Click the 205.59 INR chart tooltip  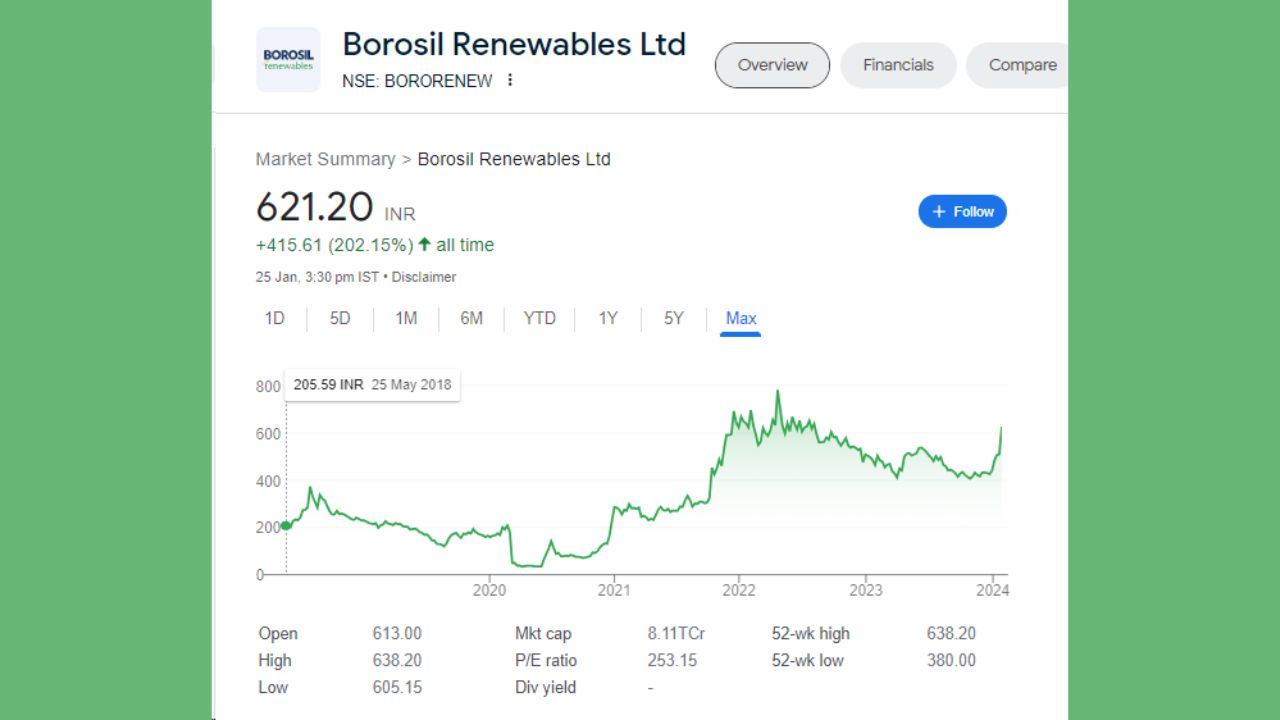tap(372, 385)
